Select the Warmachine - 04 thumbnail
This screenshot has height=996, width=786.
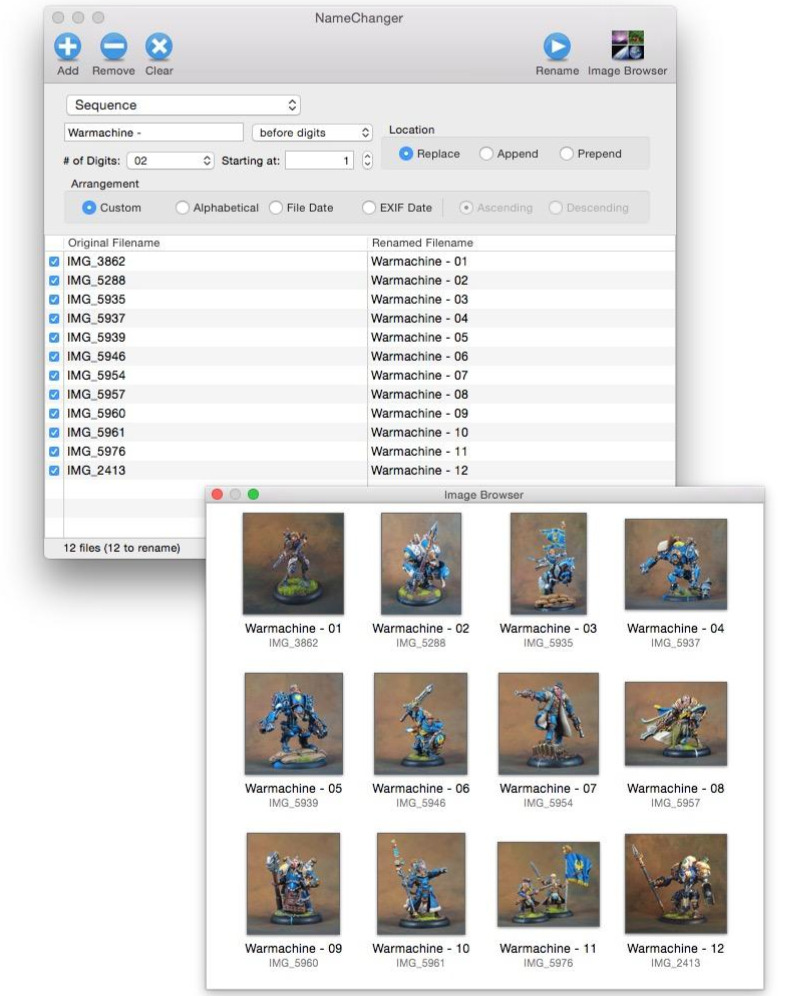675,565
